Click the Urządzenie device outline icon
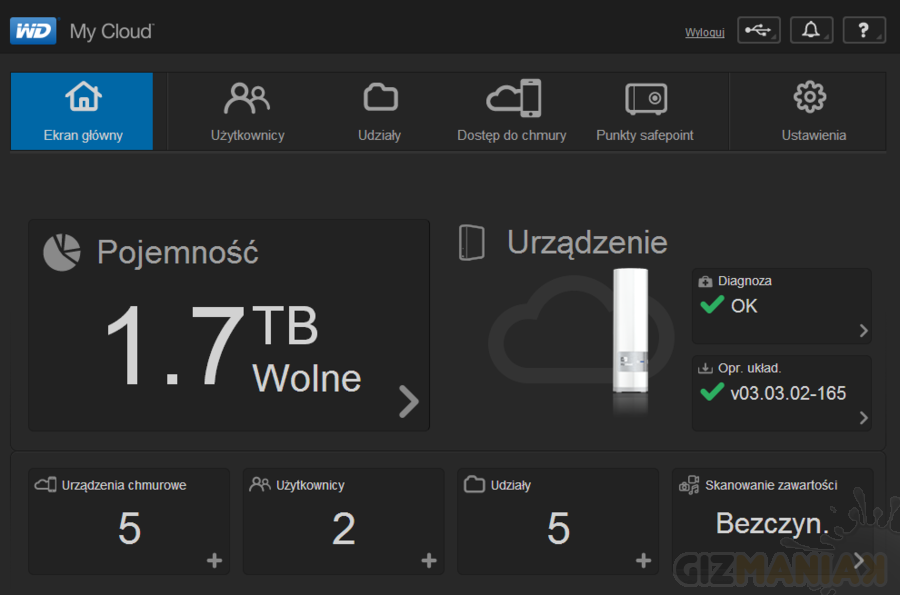The height and width of the screenshot is (595, 900). (471, 243)
